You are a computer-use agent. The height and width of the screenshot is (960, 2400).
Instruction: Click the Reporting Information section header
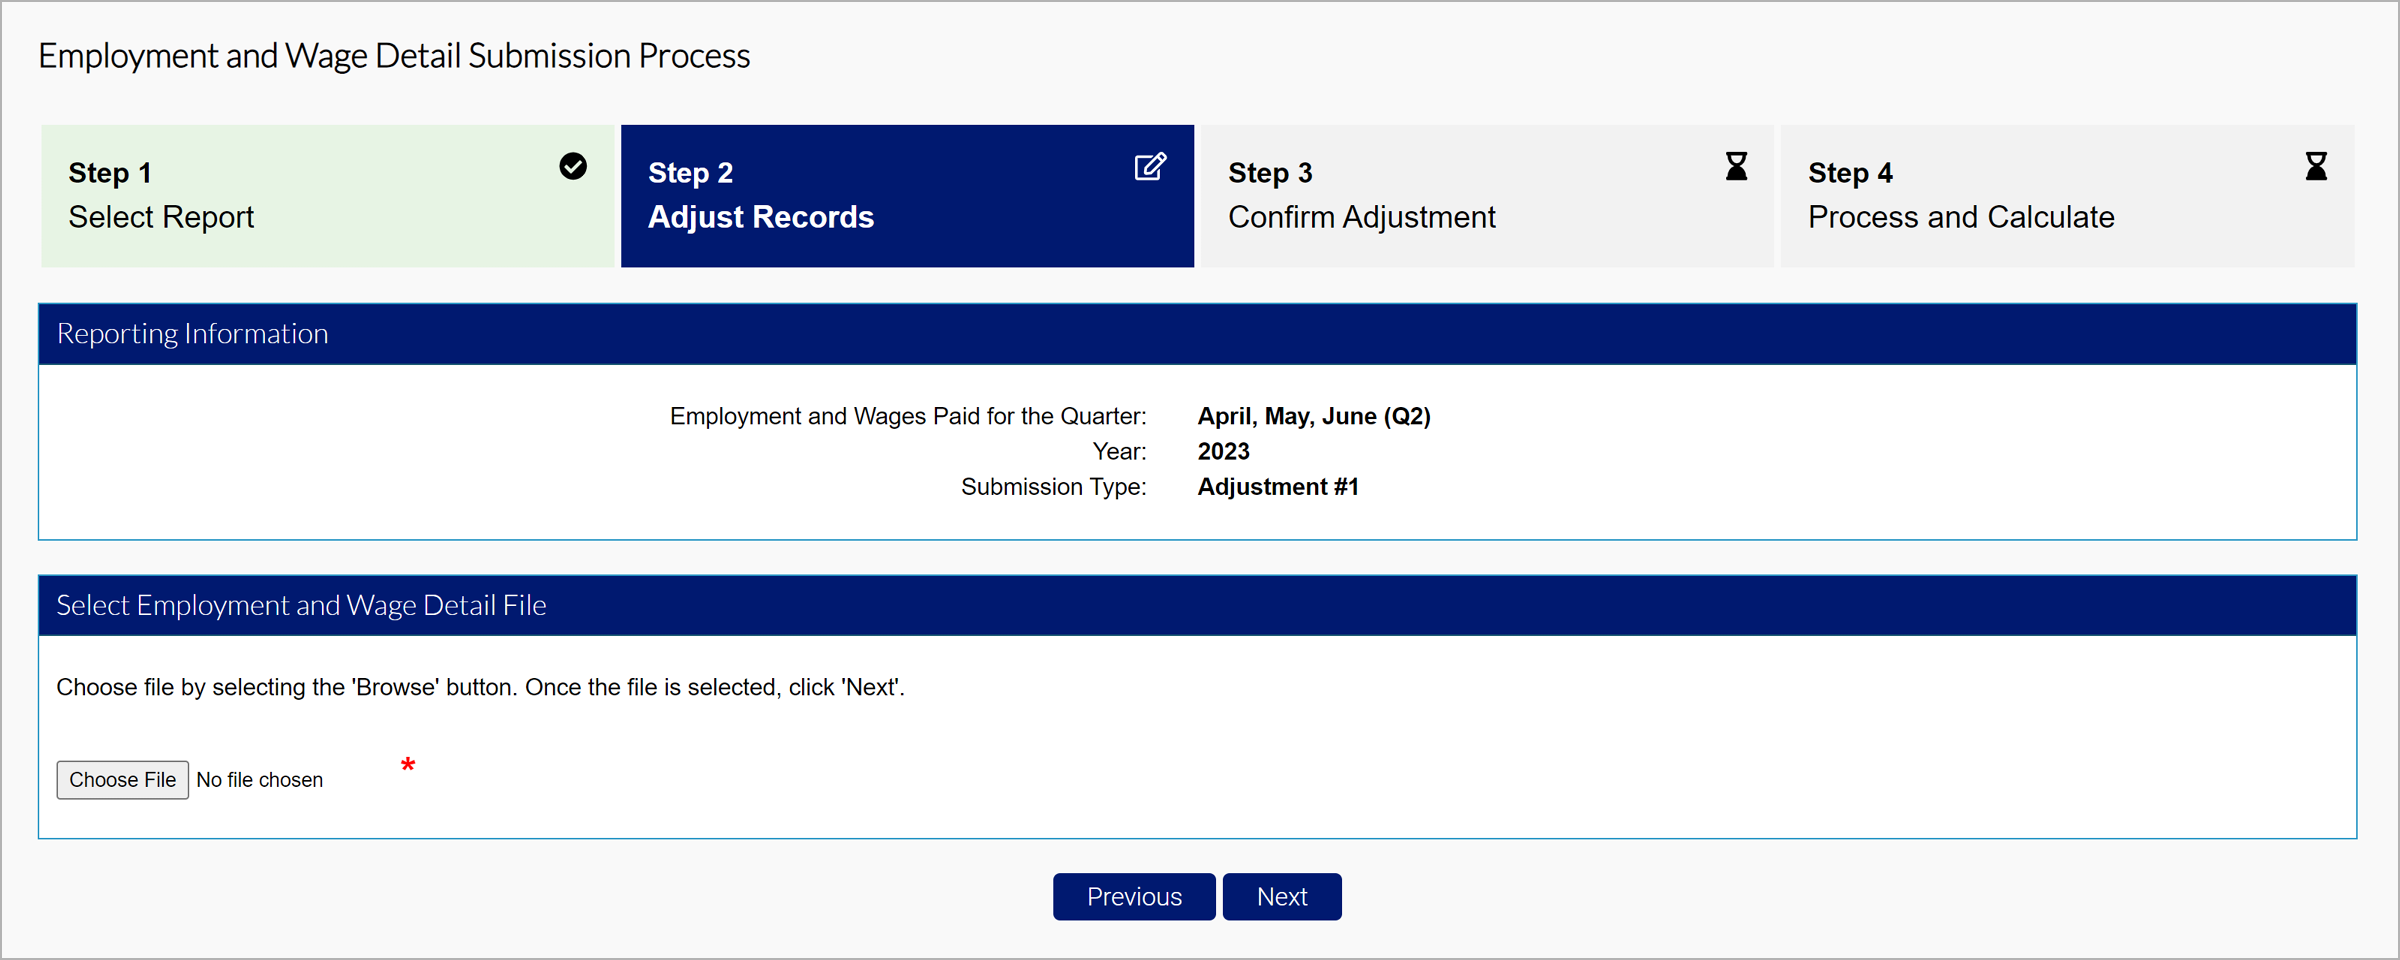192,333
